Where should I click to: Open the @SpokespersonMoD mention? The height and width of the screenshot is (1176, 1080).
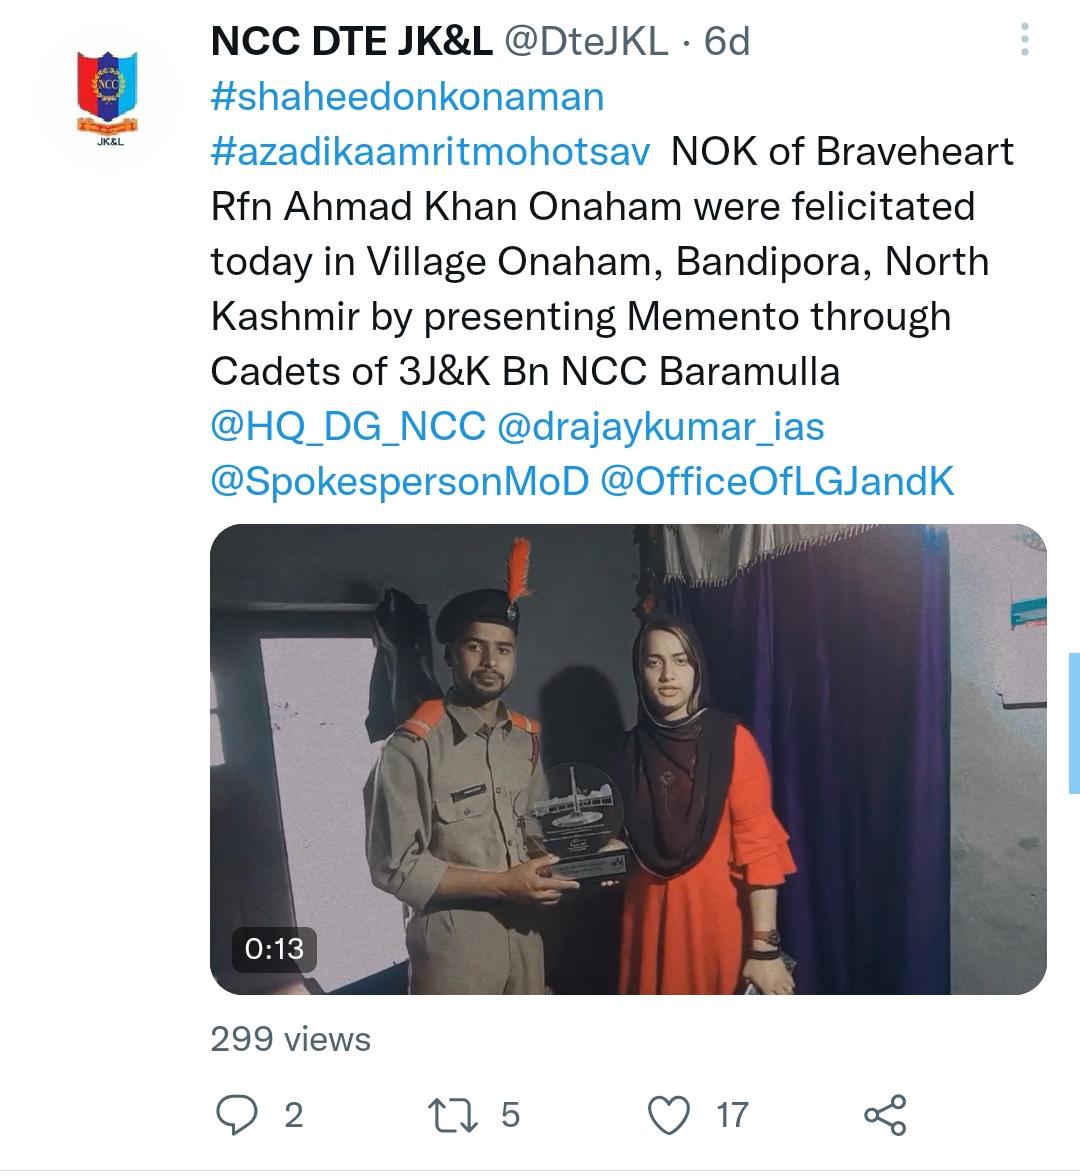(x=400, y=482)
